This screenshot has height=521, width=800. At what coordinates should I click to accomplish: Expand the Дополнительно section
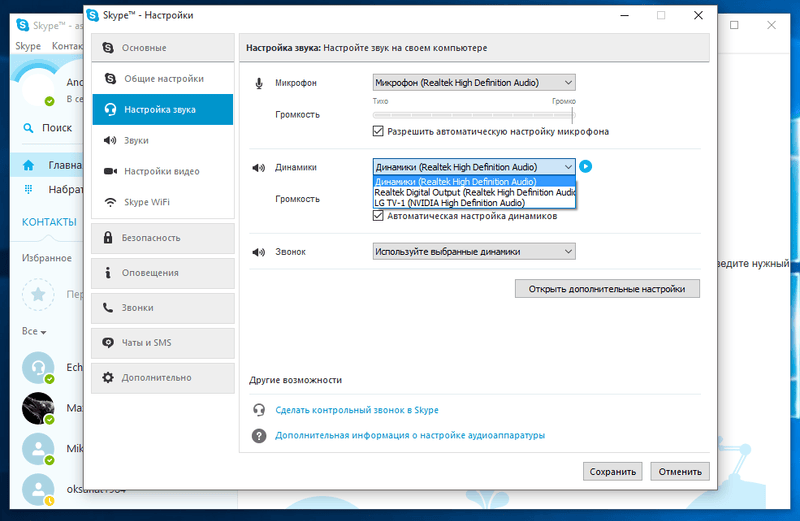click(163, 378)
